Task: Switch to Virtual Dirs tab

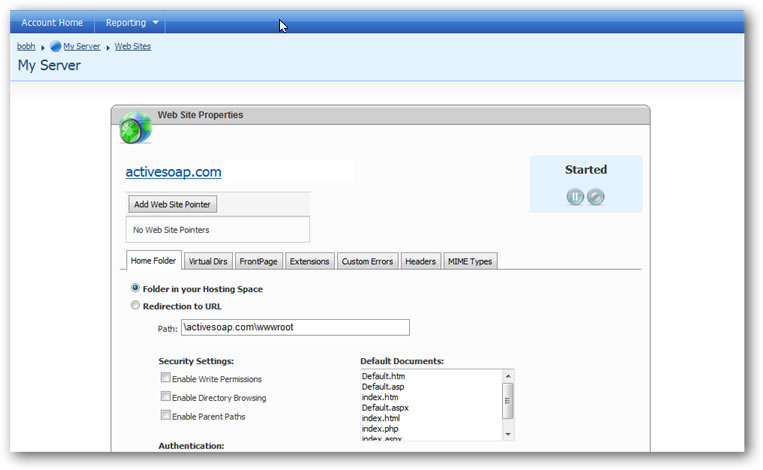Action: point(208,261)
